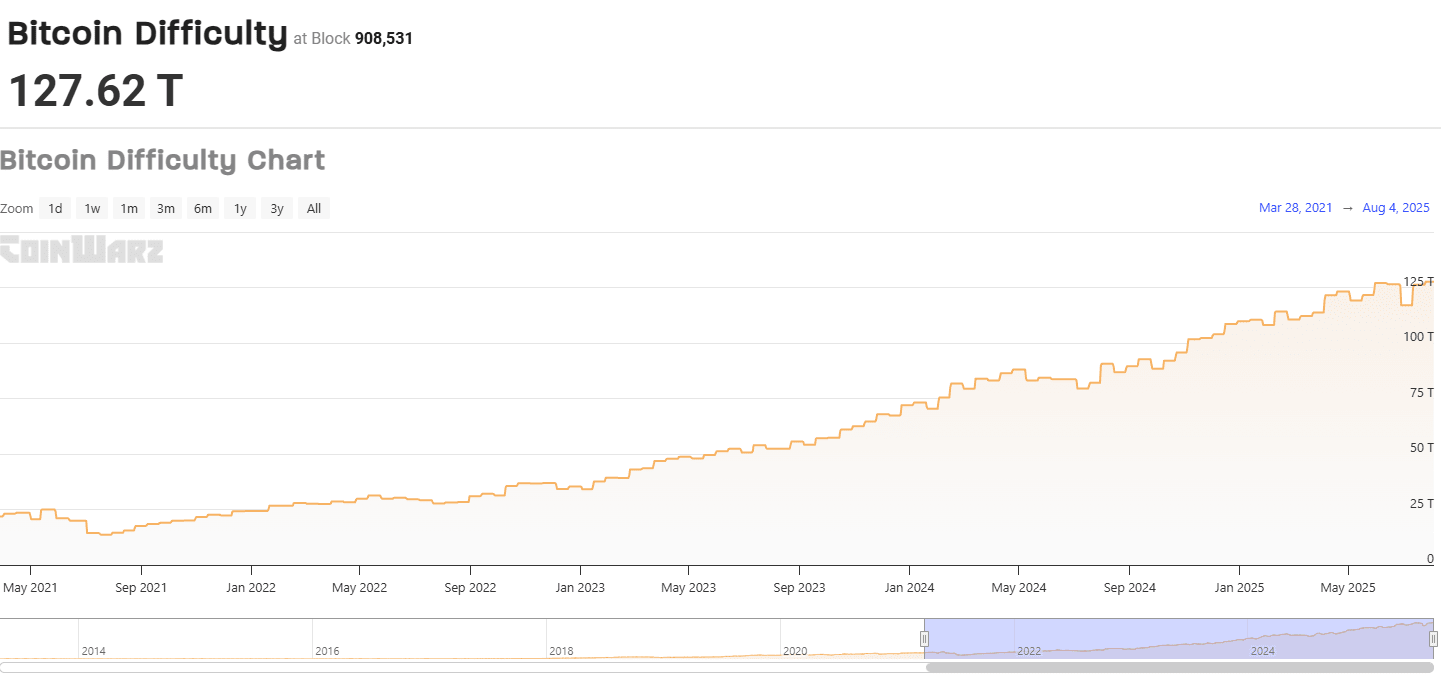Choose the 3m zoom option

166,208
